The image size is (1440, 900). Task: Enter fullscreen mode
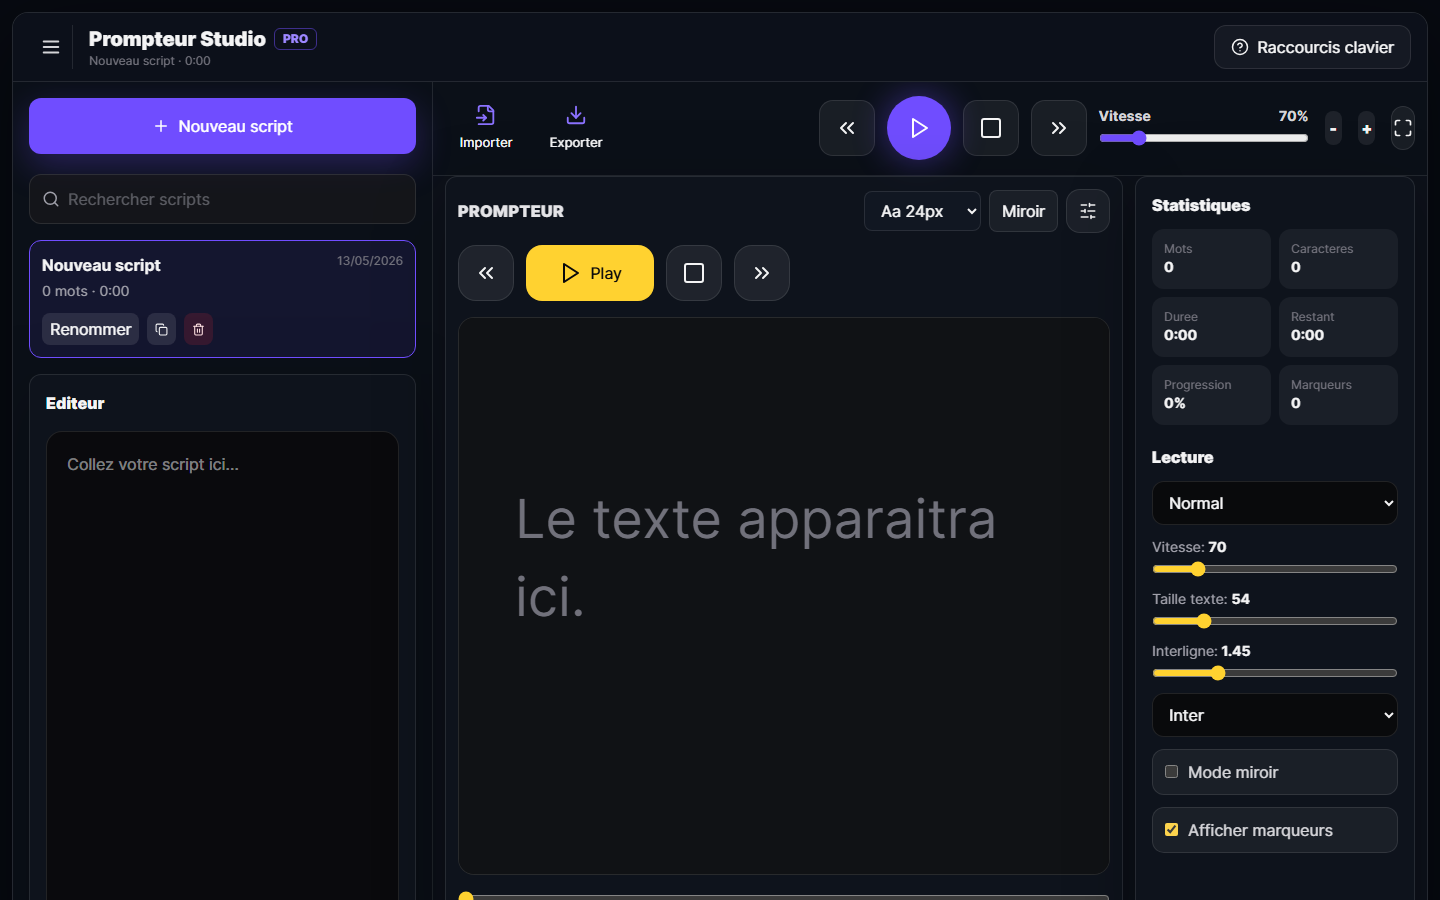[1403, 128]
